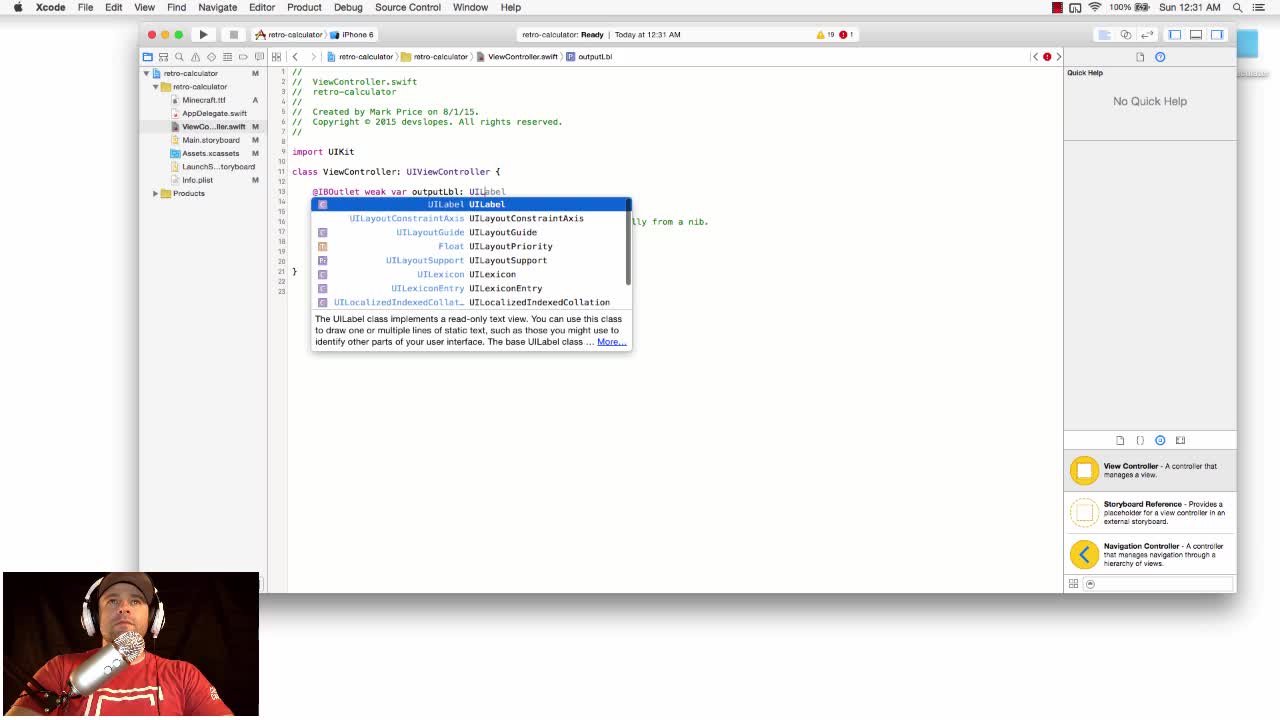Select Minecraft.ttf in the navigator
The image size is (1280, 720).
click(204, 100)
